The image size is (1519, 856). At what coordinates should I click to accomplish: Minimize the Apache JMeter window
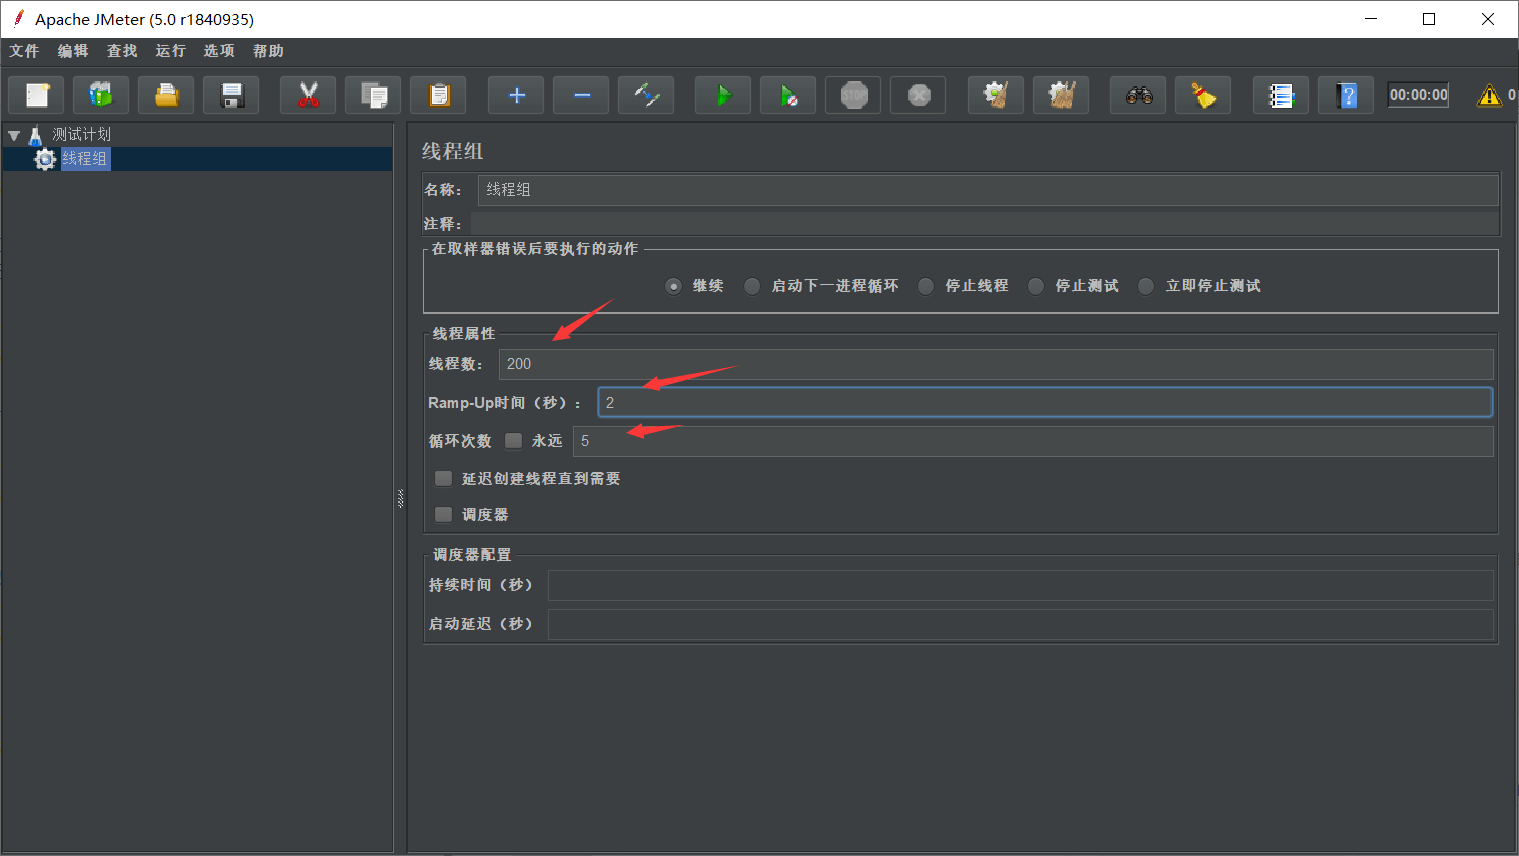(x=1371, y=19)
